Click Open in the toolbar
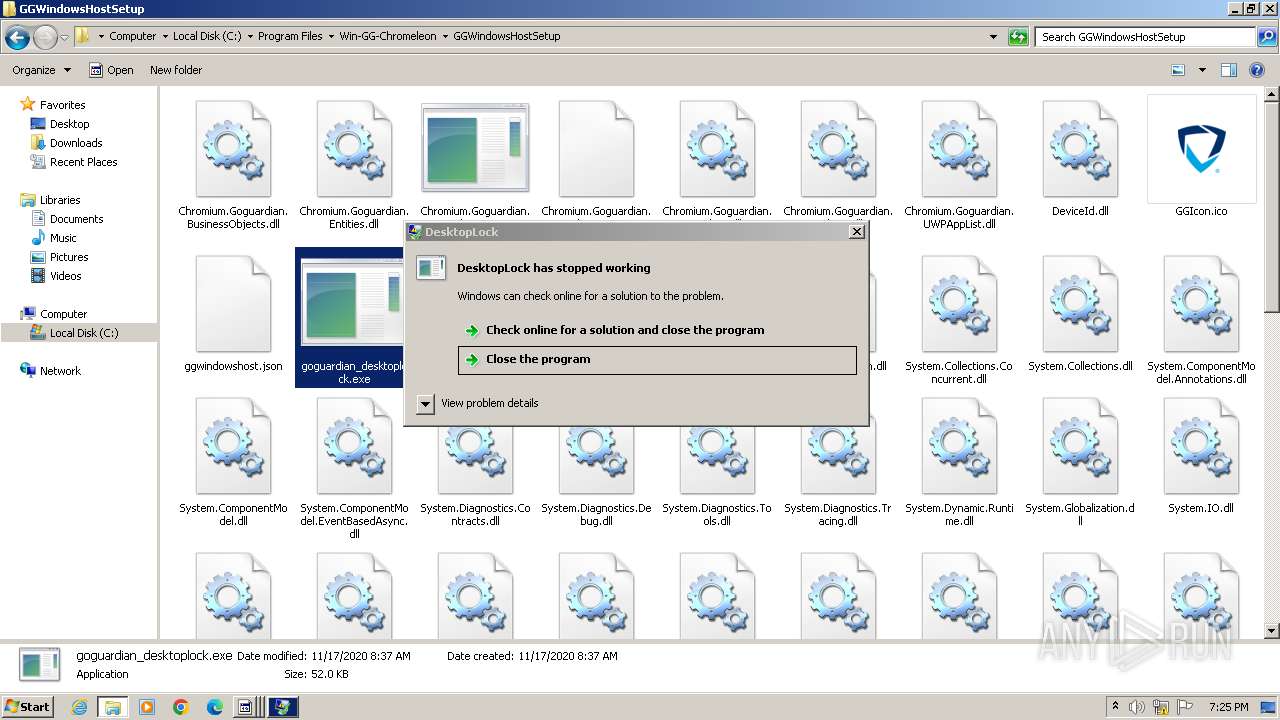Screen dimensions: 1280x720 [x=111, y=70]
